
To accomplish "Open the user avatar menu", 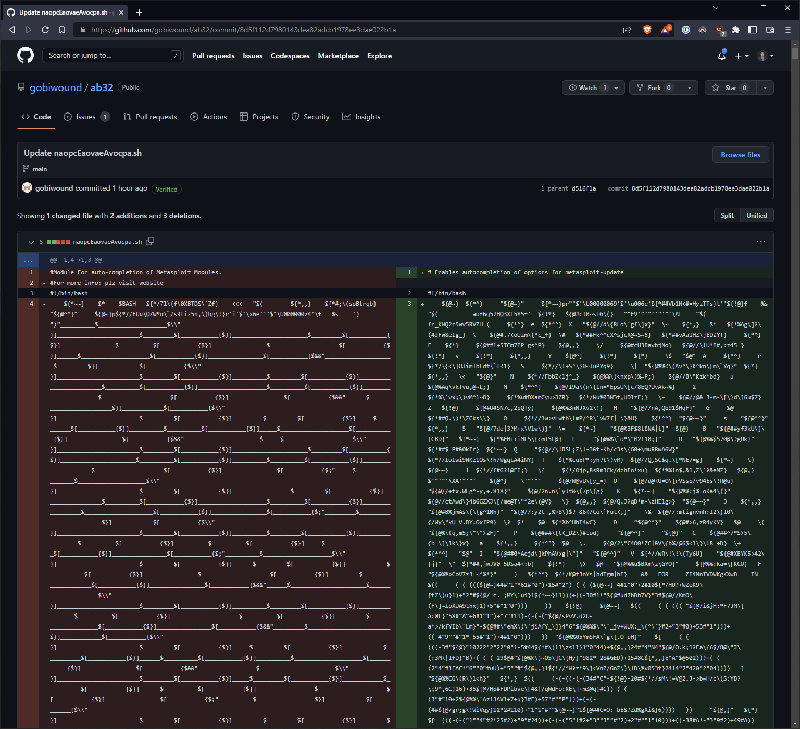I will point(765,56).
